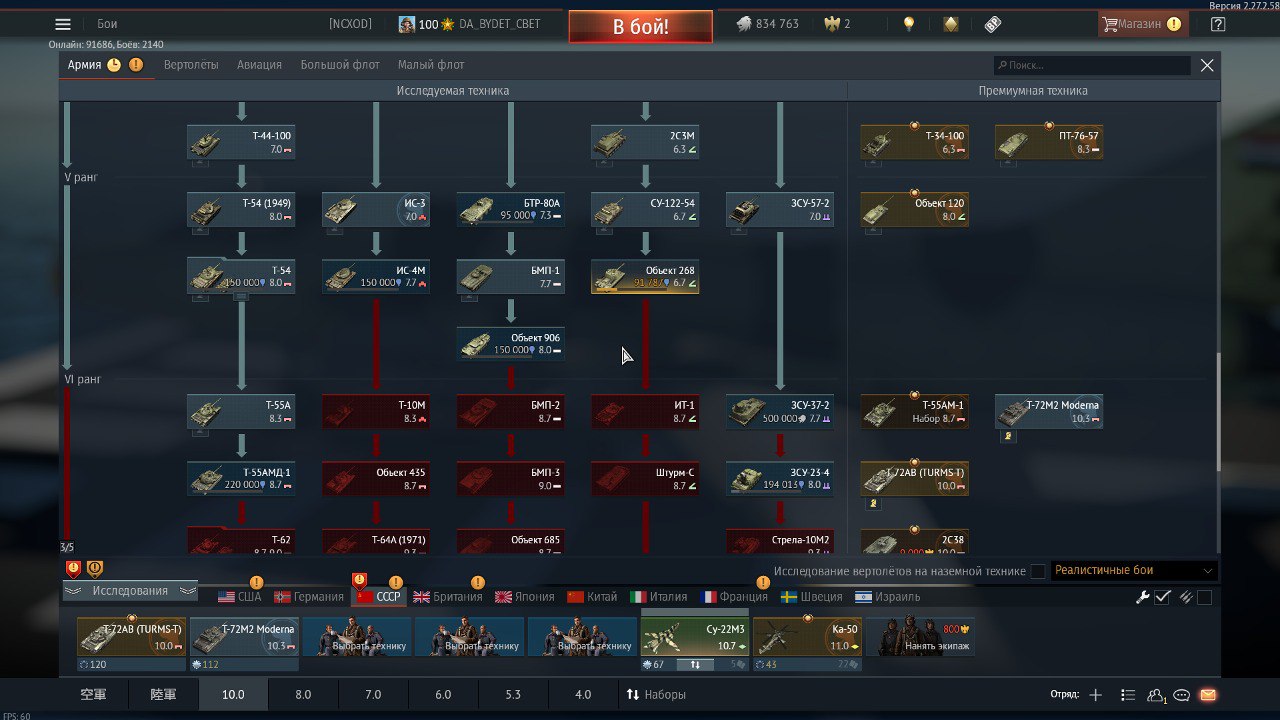Open the wrench settings icon
This screenshot has height=720, width=1280.
coord(1143,597)
